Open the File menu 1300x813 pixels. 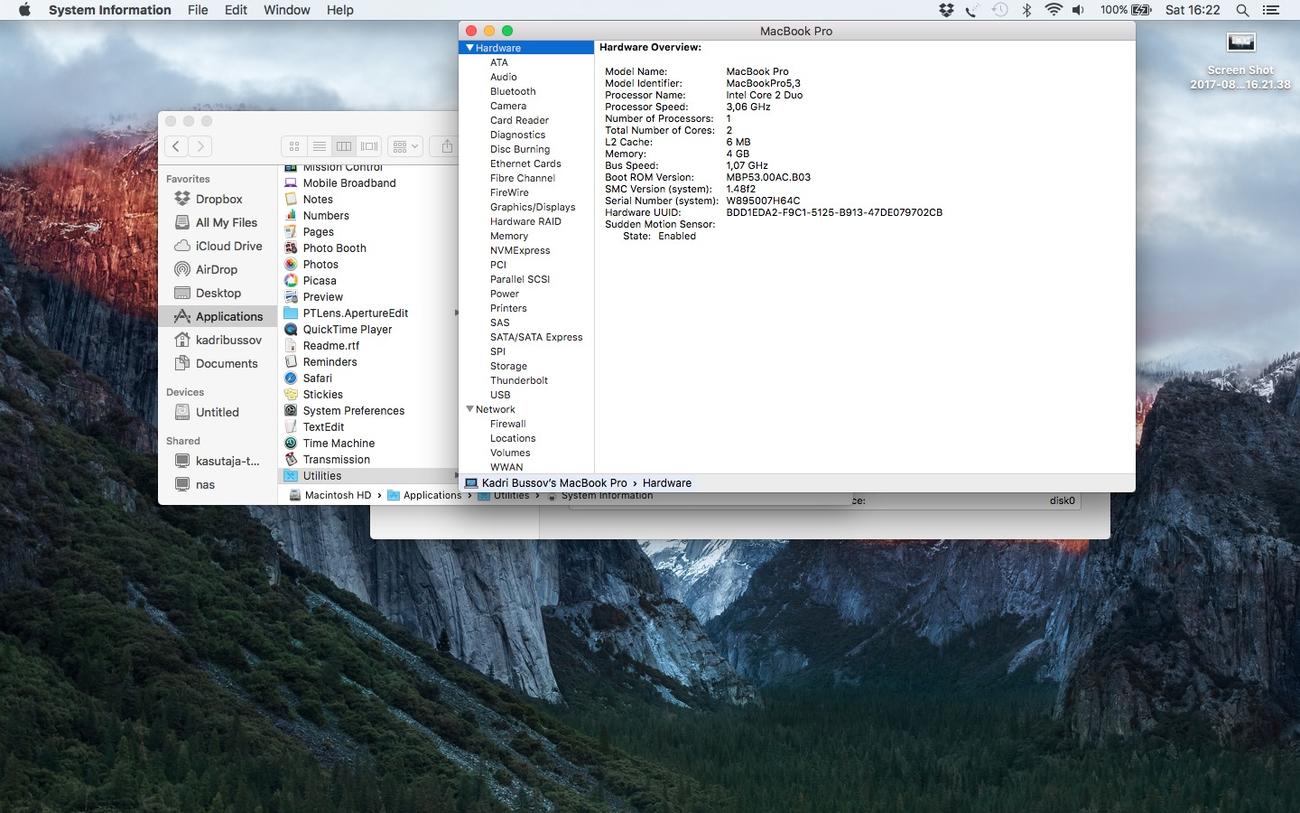click(198, 10)
